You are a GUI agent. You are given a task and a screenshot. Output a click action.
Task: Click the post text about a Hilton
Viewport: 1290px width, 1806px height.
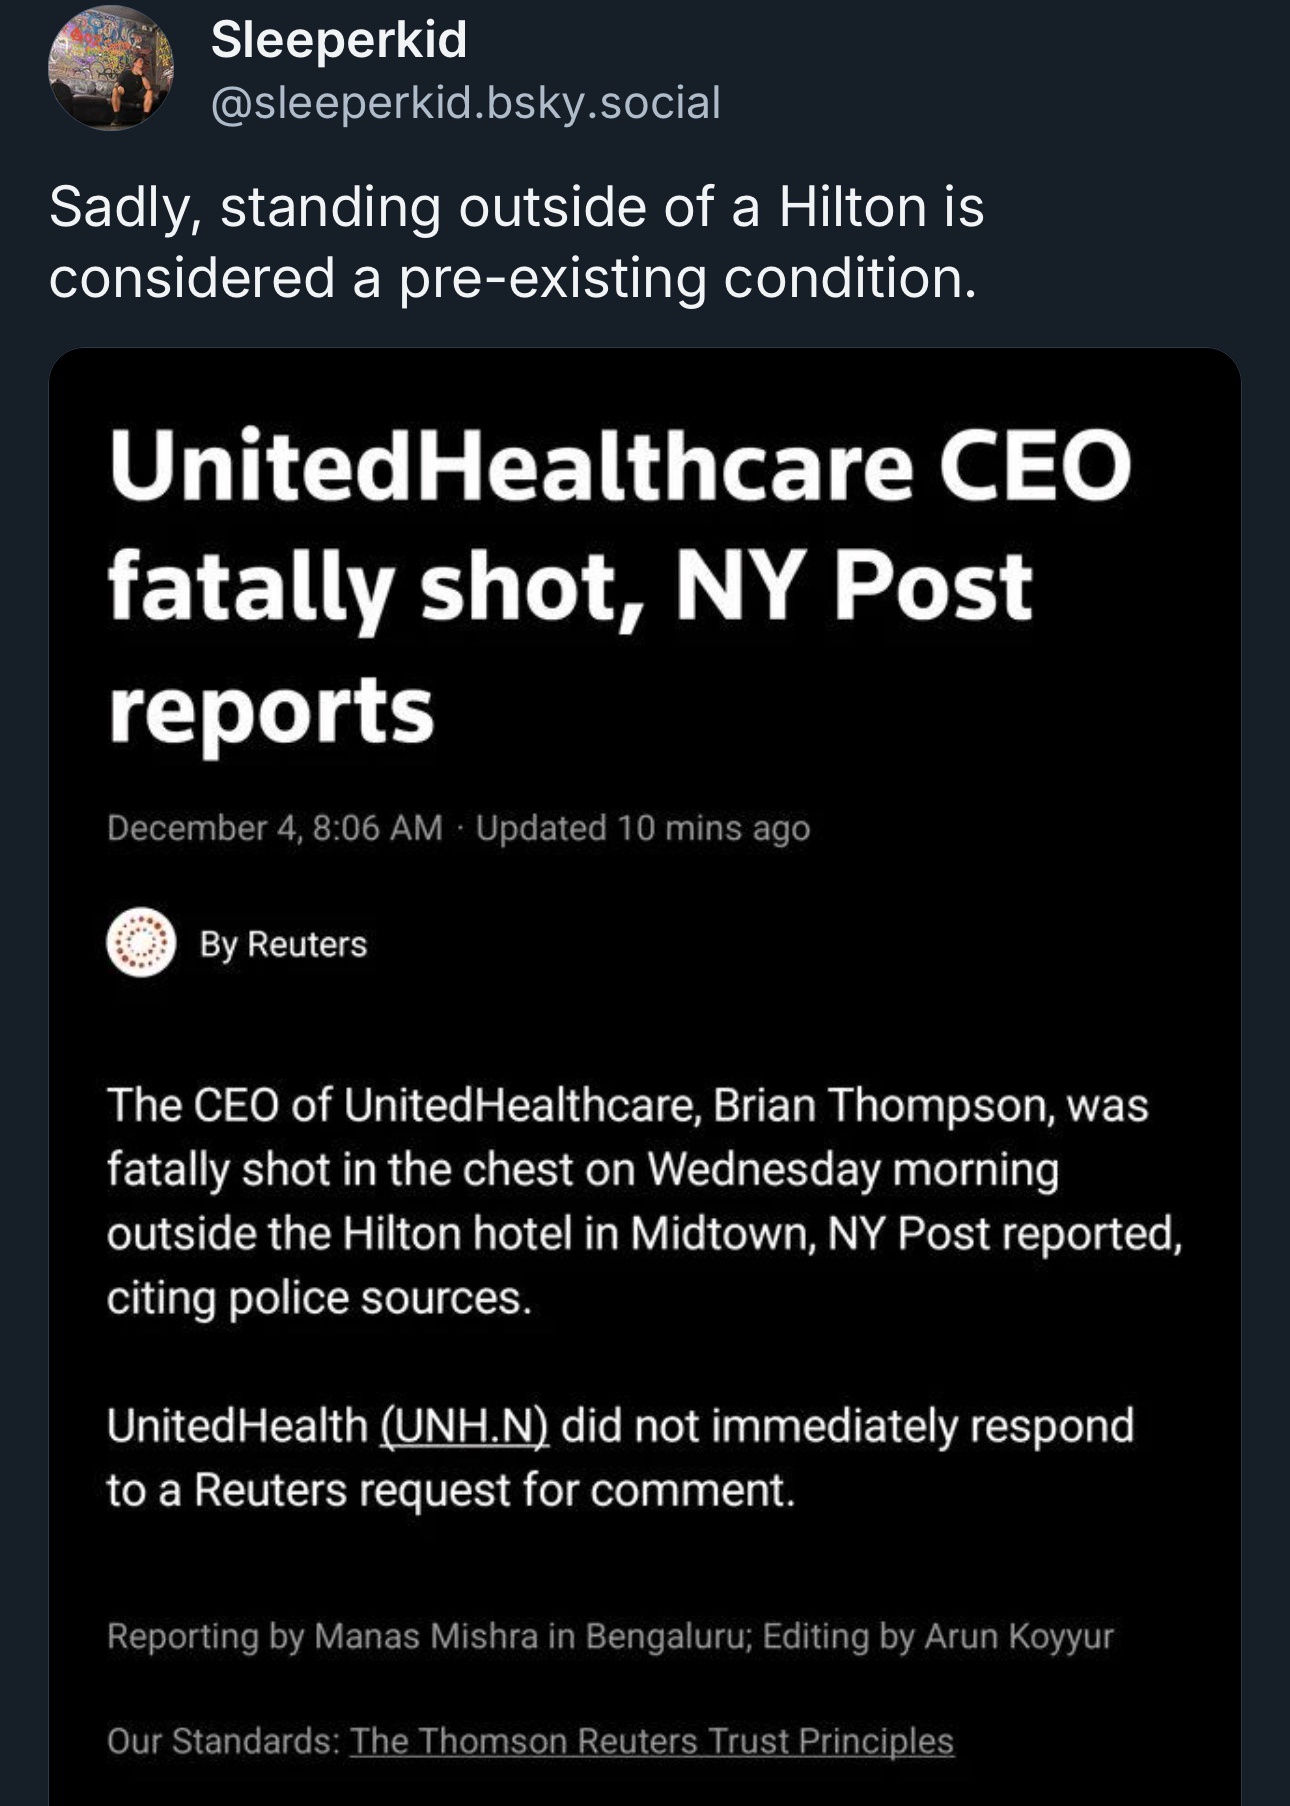(516, 242)
